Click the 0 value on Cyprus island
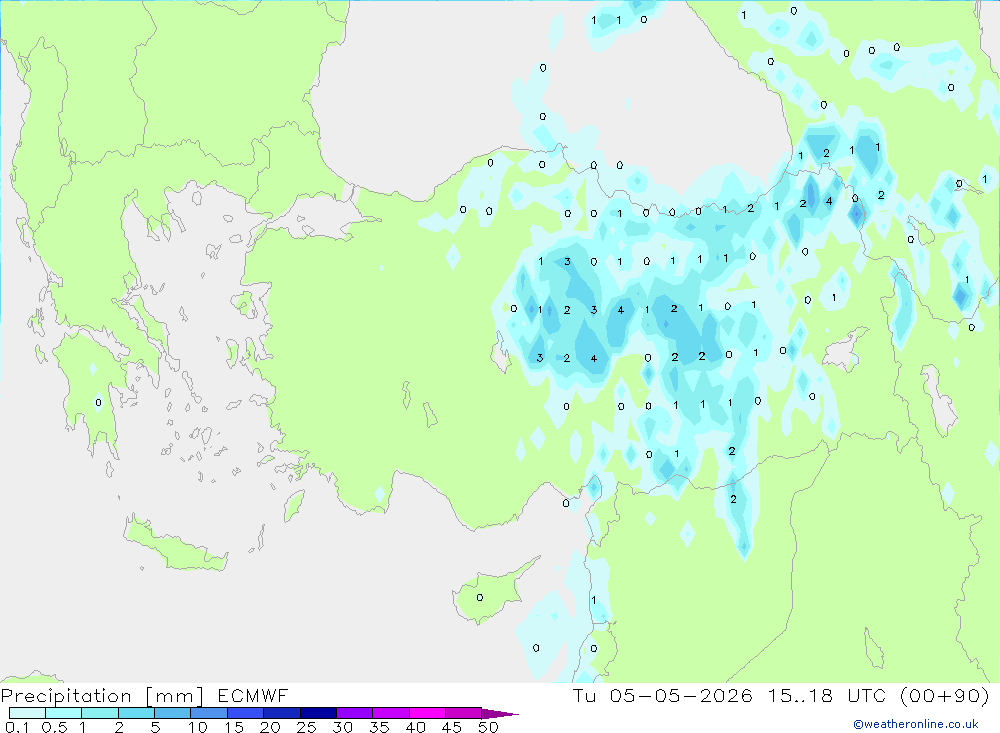The height and width of the screenshot is (733, 1000). (480, 598)
